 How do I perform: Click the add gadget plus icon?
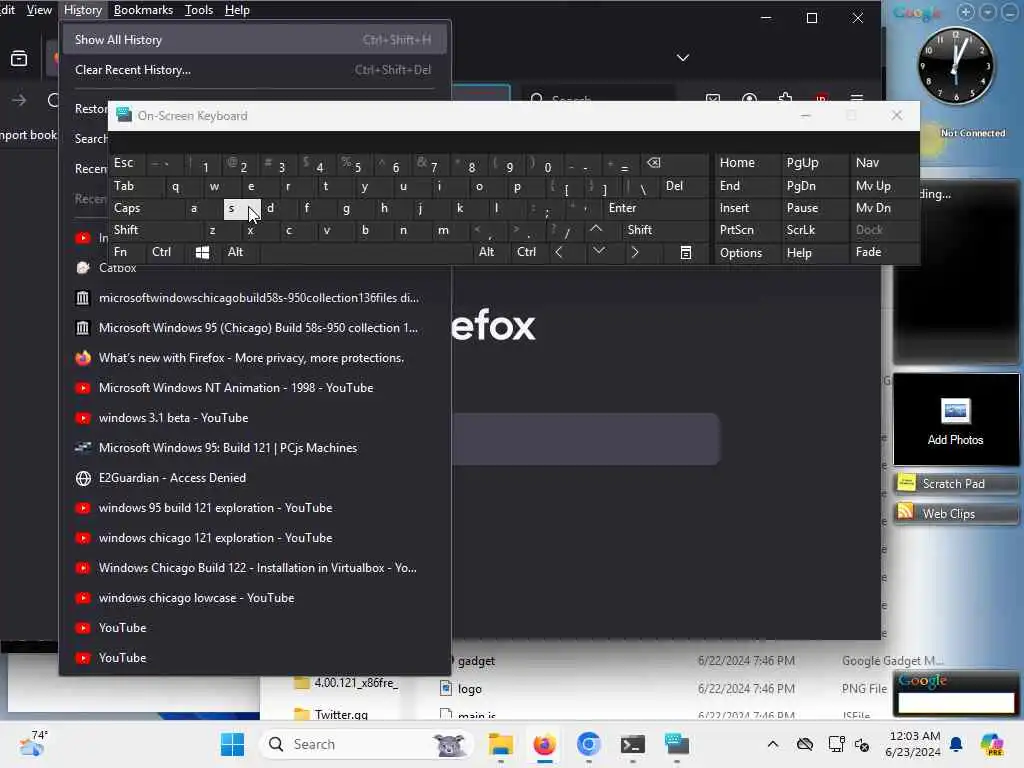pyautogui.click(x=966, y=12)
